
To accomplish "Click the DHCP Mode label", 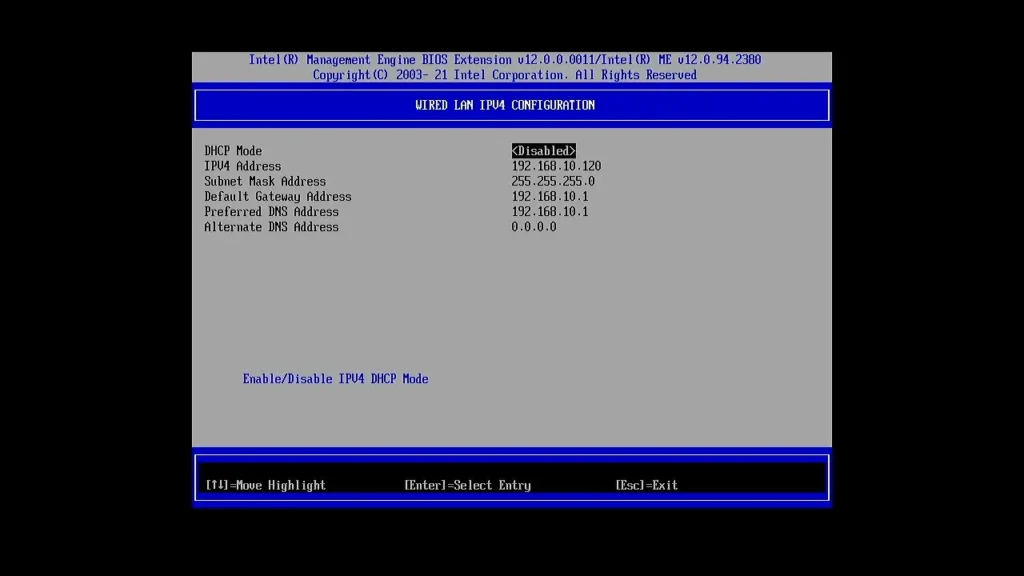I will point(233,151).
